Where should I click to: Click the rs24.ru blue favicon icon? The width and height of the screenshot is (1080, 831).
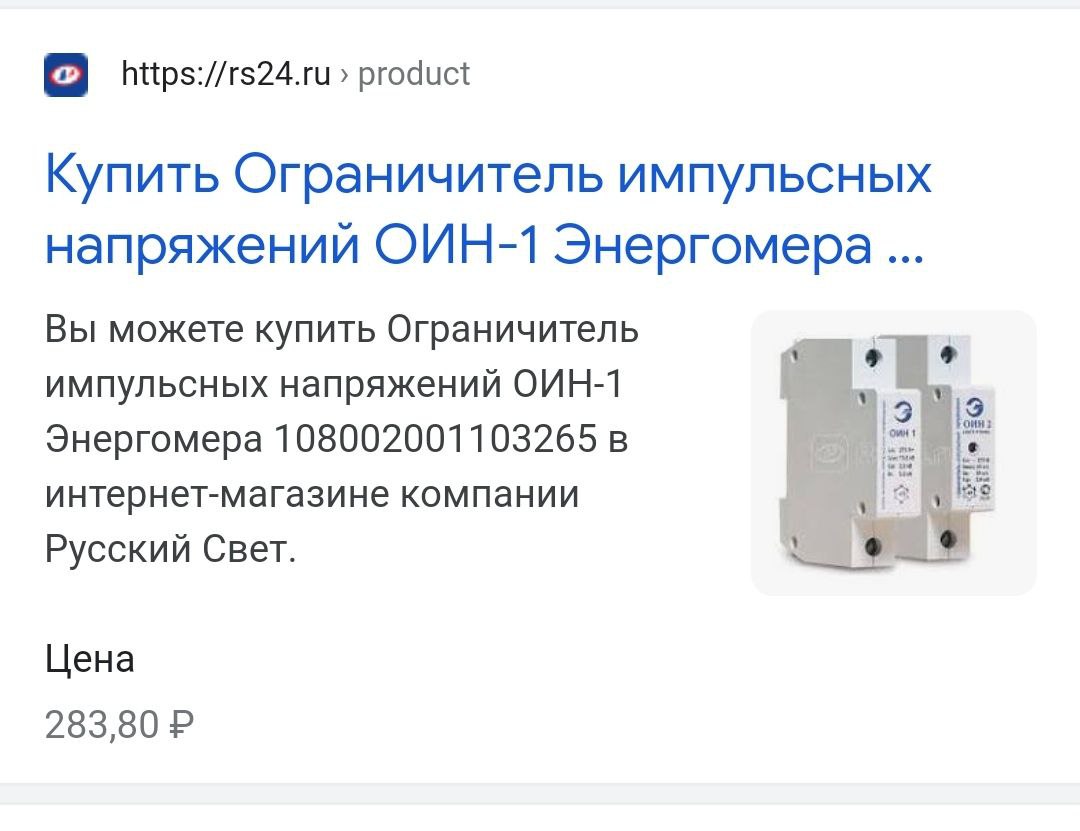tap(66, 74)
